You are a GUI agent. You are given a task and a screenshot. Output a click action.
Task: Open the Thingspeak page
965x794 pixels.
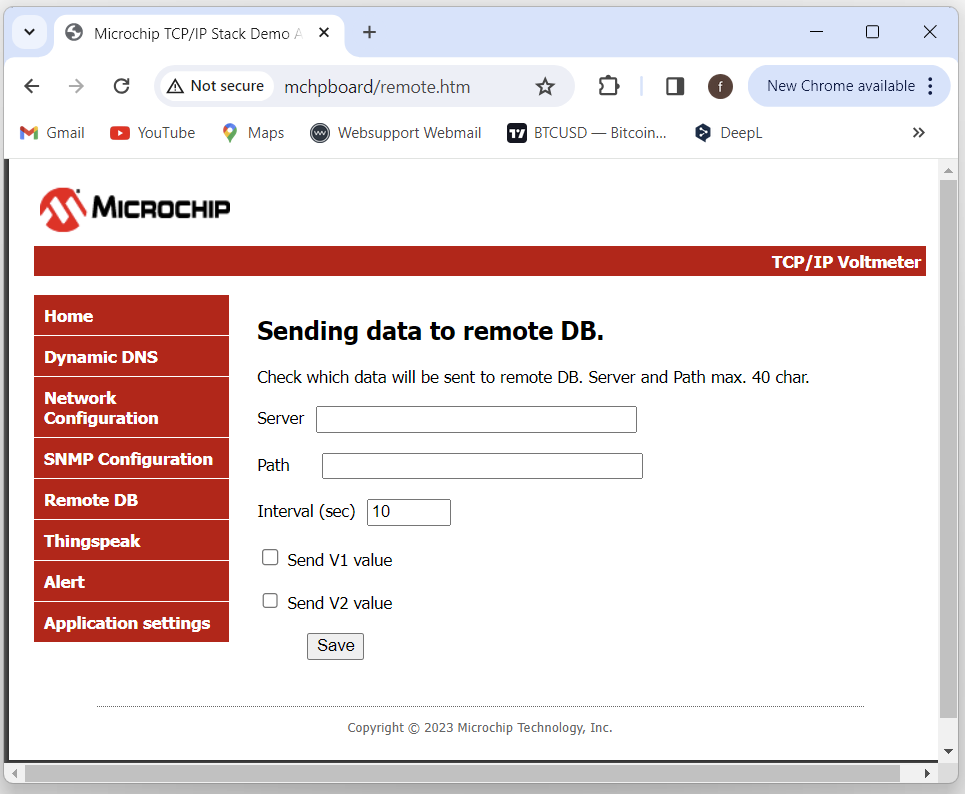click(131, 541)
